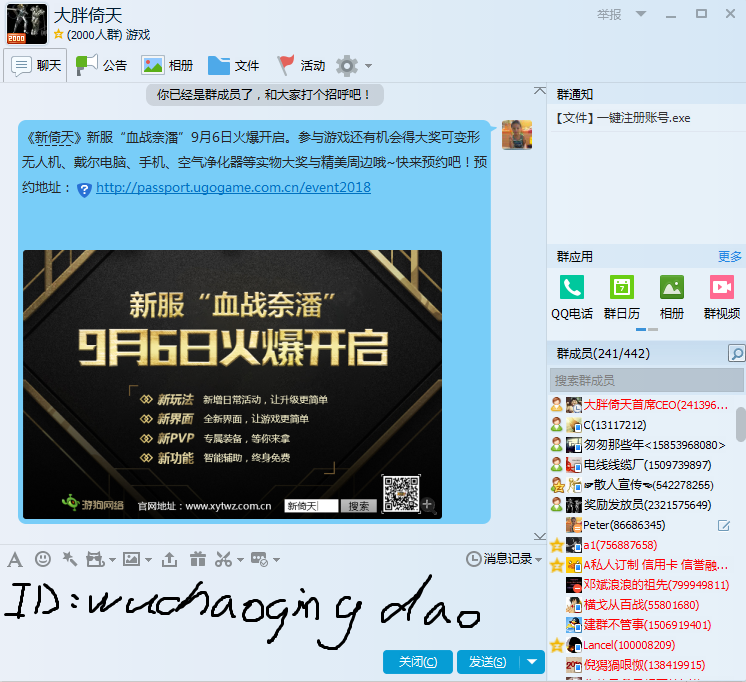Select member Peter(86686345)
This screenshot has width=746, height=682.
tap(642, 525)
